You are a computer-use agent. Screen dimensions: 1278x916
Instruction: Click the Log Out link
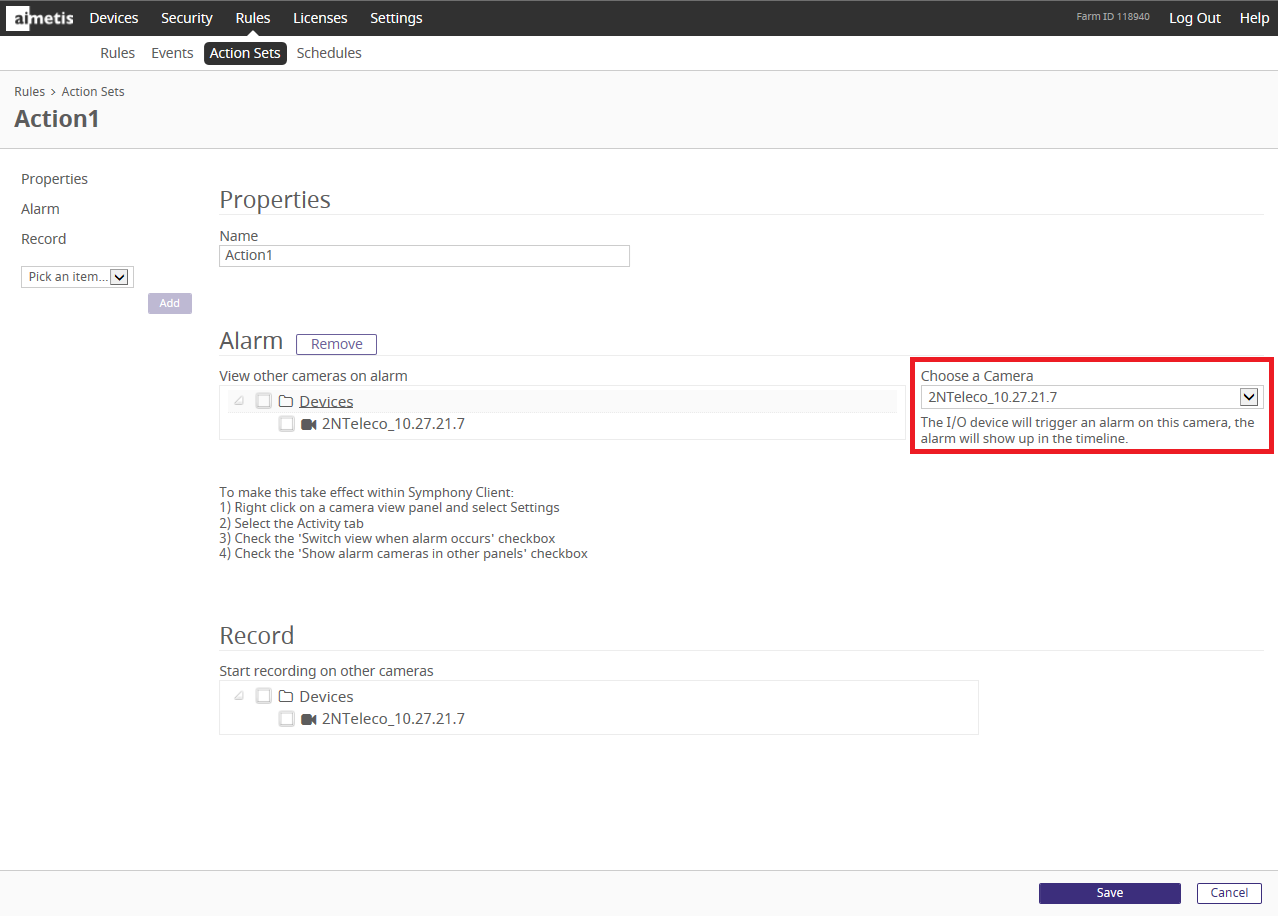pos(1194,18)
